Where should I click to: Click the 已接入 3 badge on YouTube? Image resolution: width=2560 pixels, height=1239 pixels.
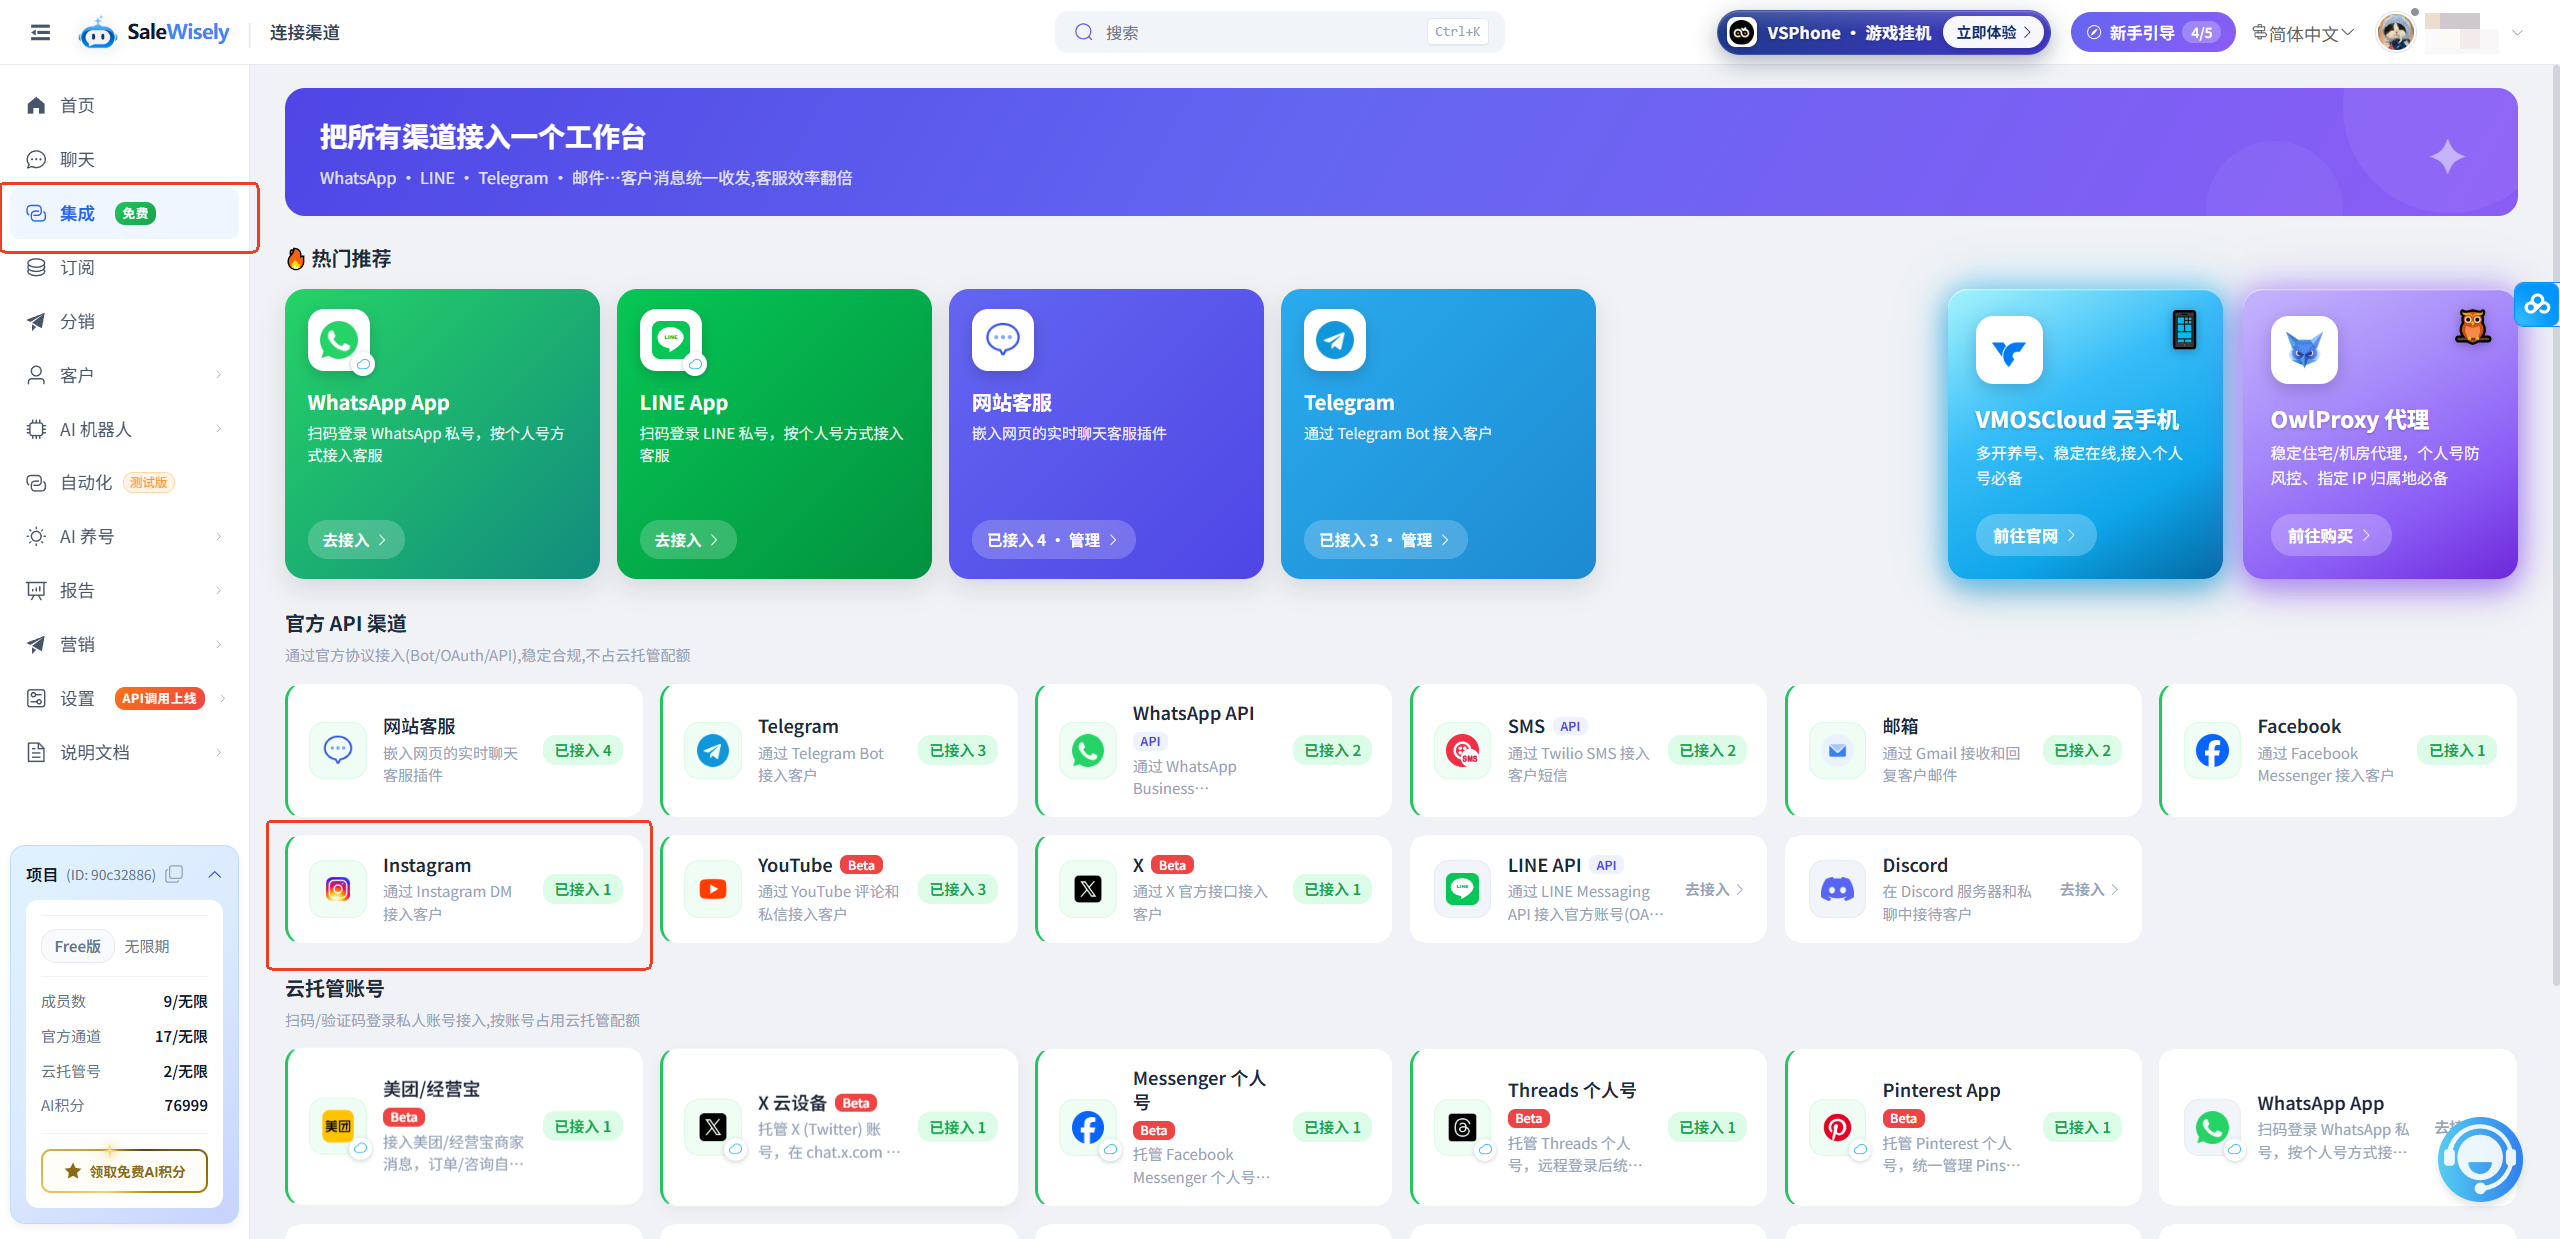[958, 889]
